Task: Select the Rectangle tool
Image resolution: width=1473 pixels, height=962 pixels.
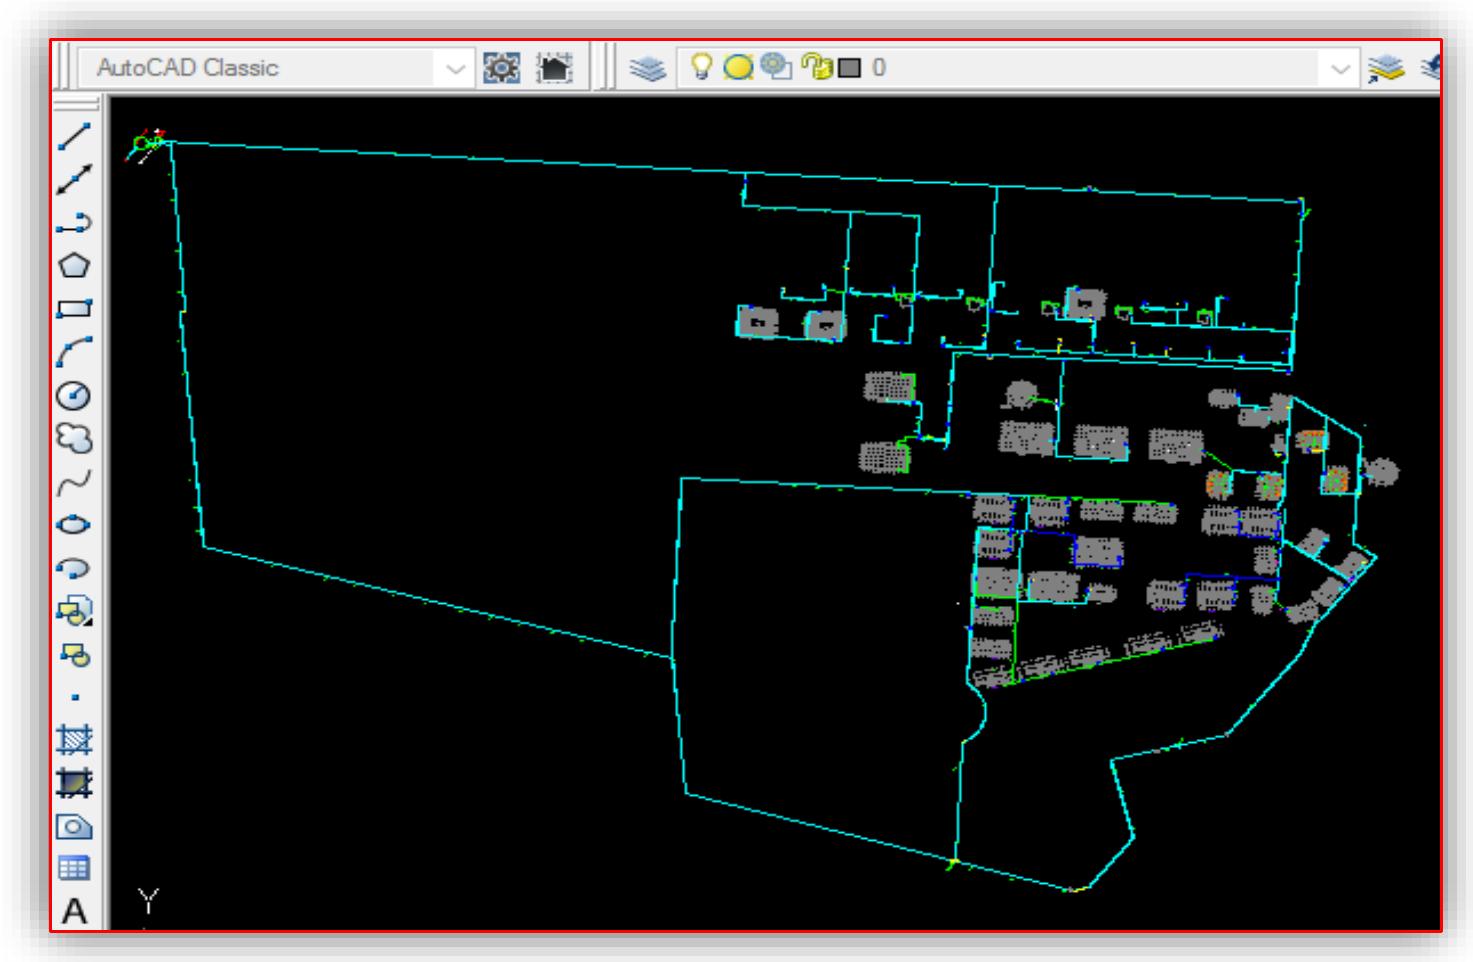Action: point(75,309)
